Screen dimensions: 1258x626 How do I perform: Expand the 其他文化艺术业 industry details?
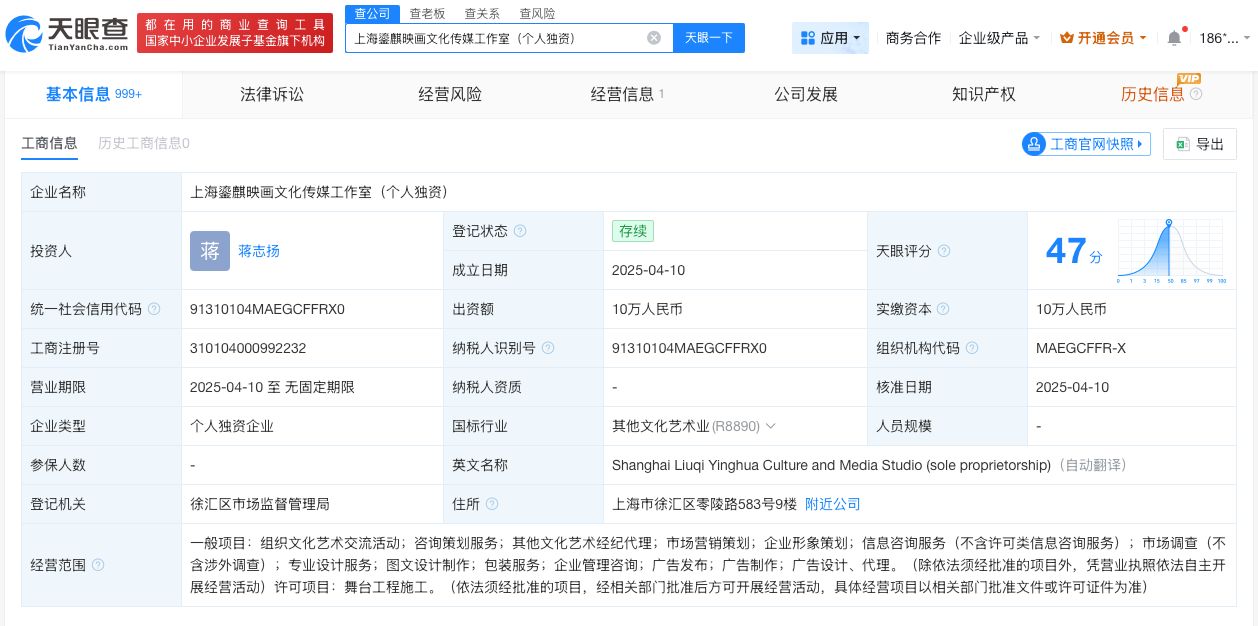(x=771, y=426)
